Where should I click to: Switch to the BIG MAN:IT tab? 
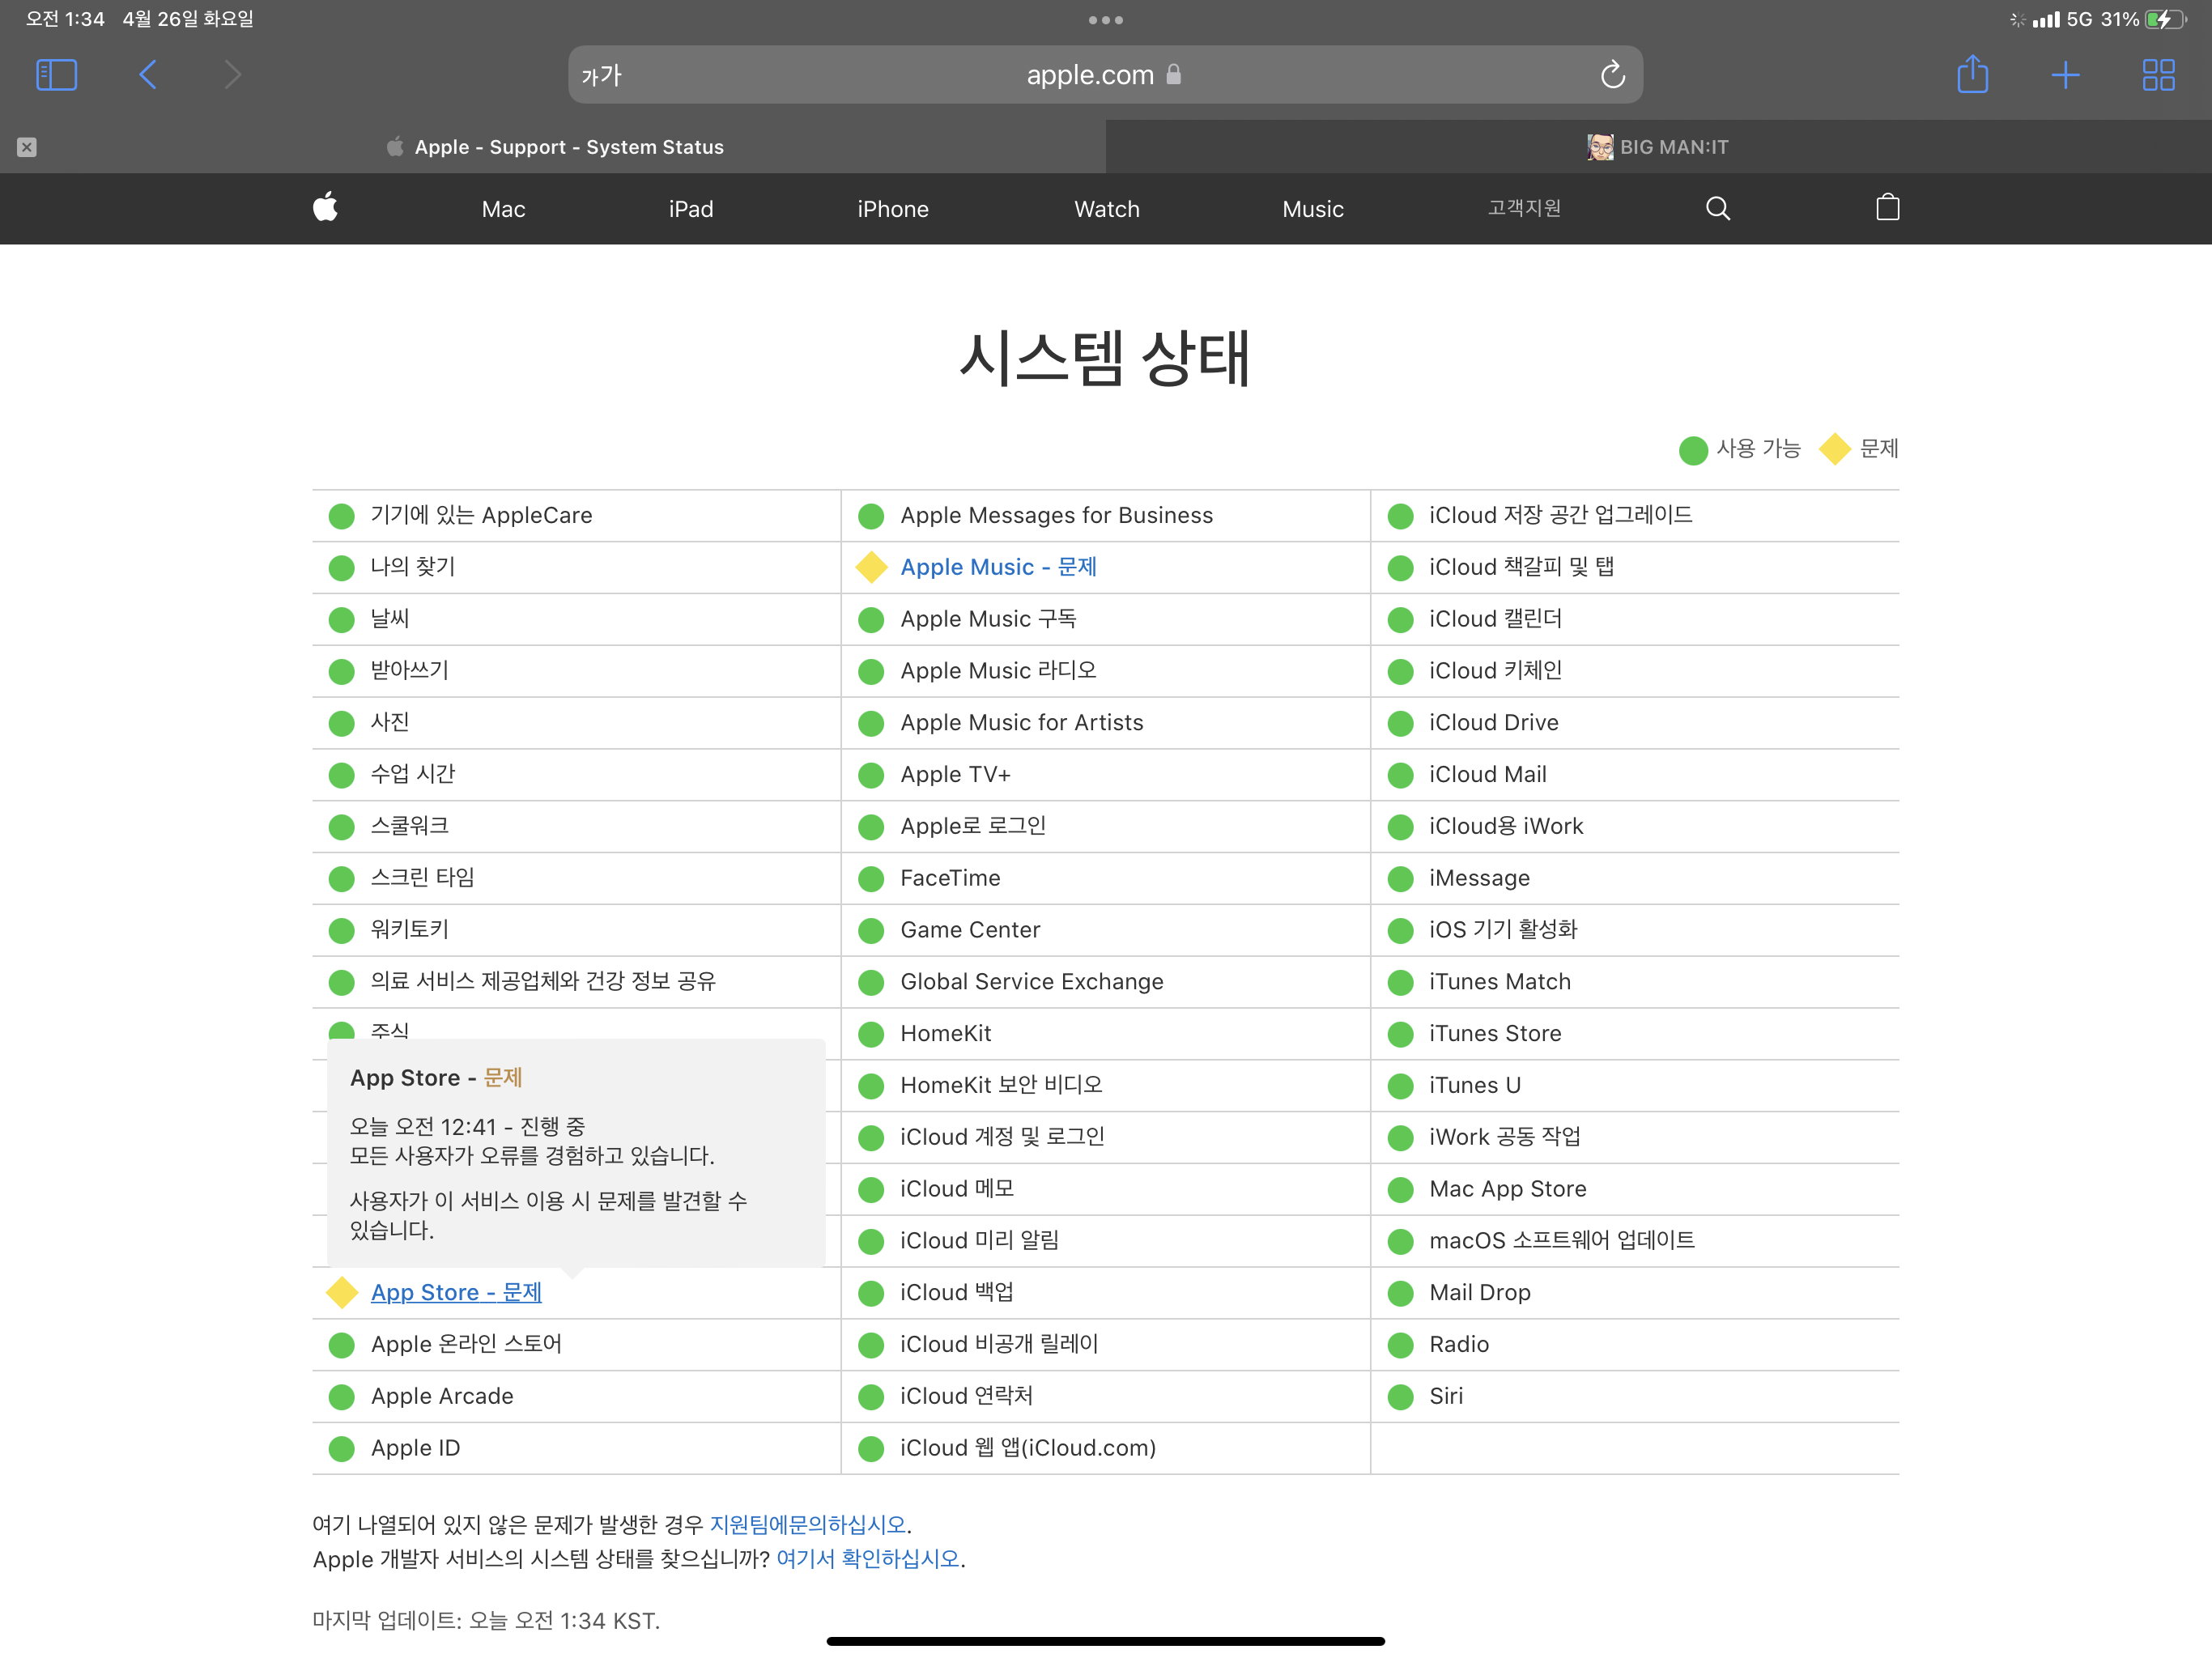point(1658,147)
